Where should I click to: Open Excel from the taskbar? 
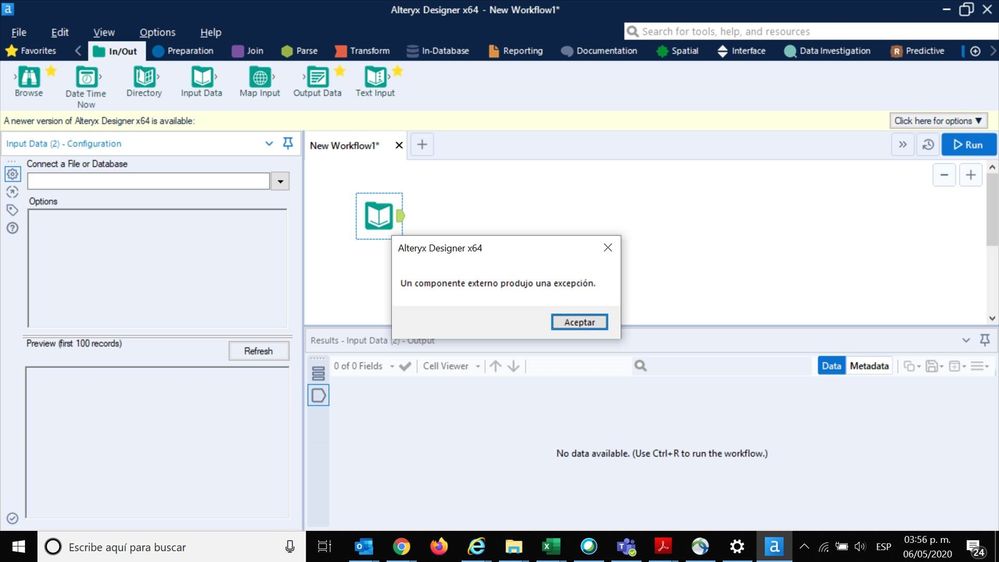(550, 547)
